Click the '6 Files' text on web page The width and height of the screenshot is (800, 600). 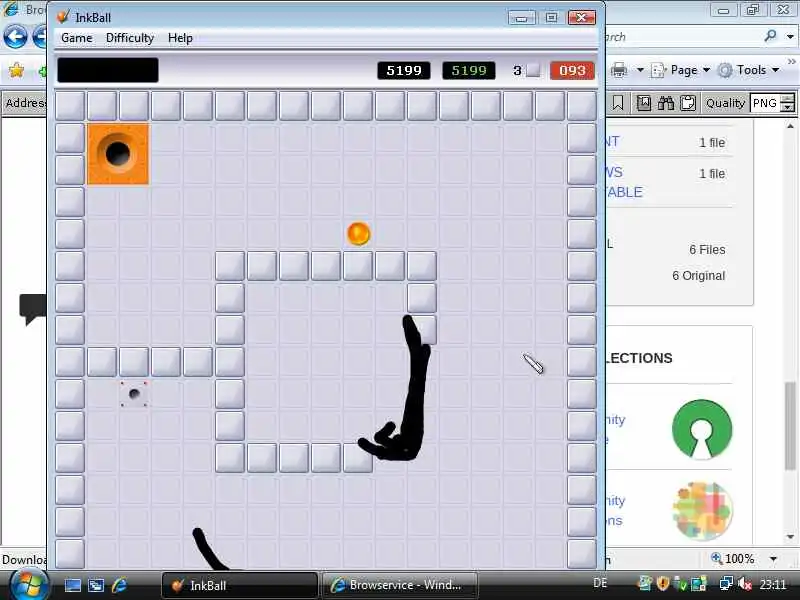click(707, 249)
